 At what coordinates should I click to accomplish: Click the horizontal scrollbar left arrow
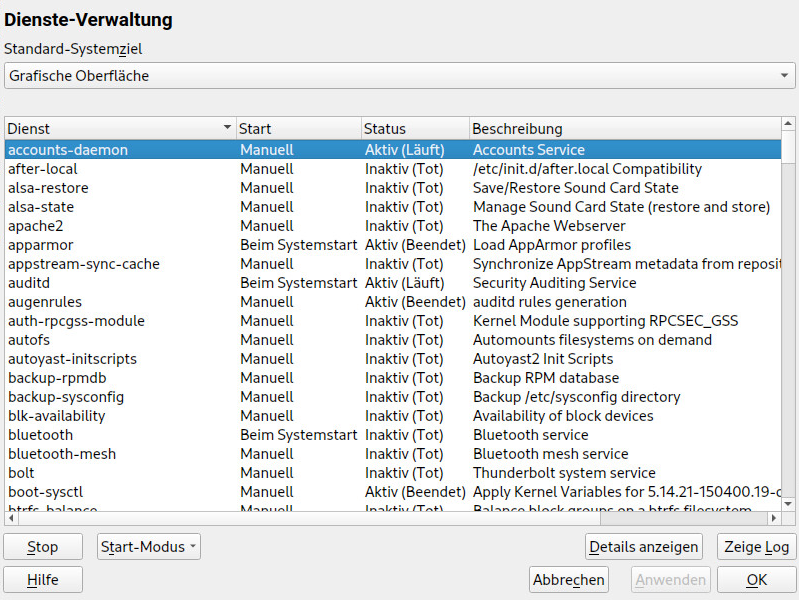11,518
